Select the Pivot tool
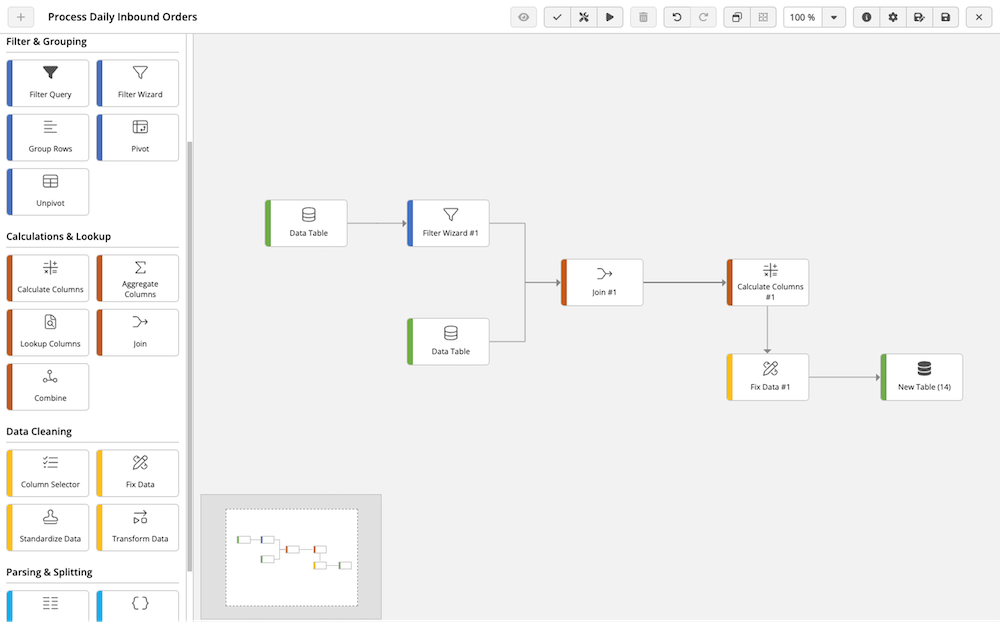 [x=138, y=137]
